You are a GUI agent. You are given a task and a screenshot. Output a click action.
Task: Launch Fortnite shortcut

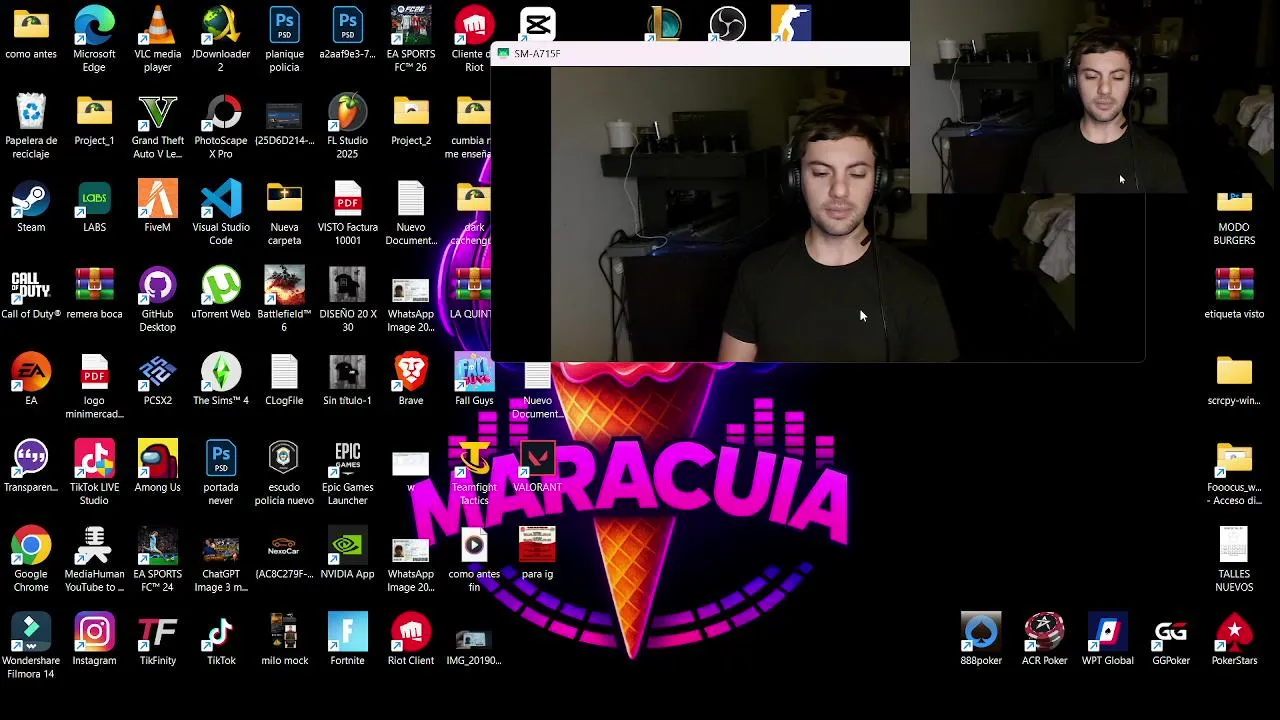pyautogui.click(x=348, y=640)
